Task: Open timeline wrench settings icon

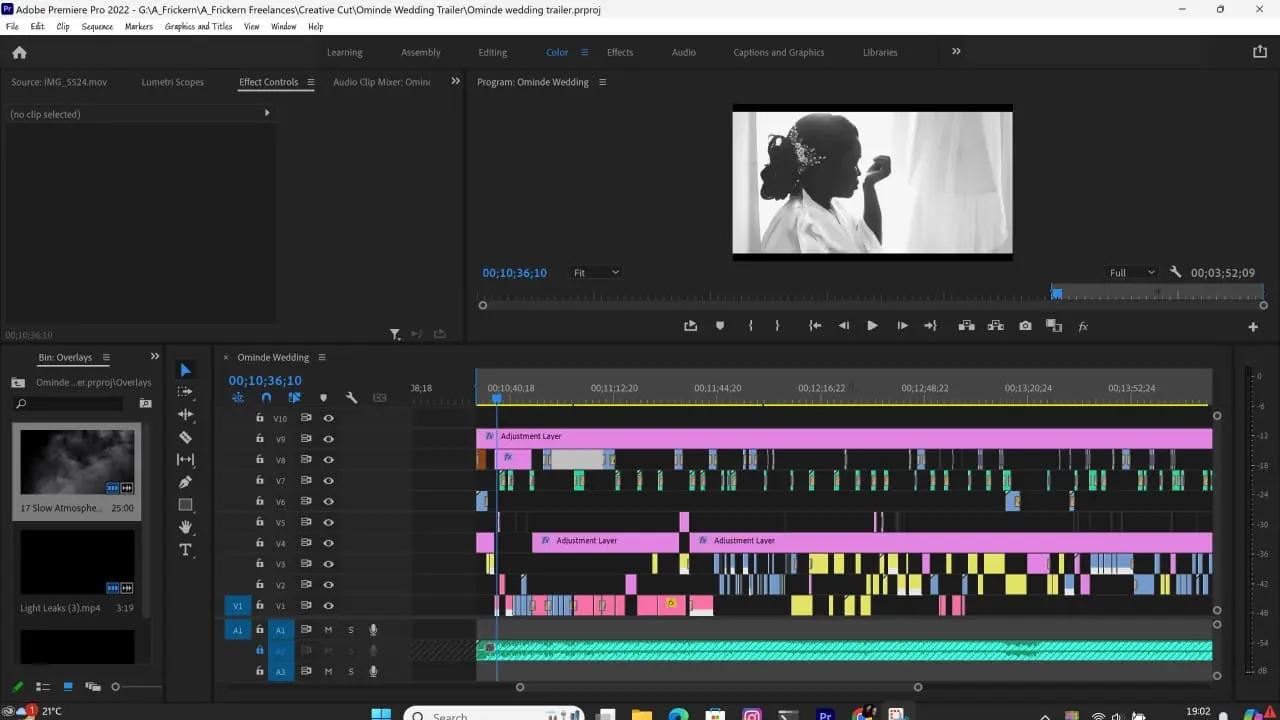Action: click(x=351, y=397)
